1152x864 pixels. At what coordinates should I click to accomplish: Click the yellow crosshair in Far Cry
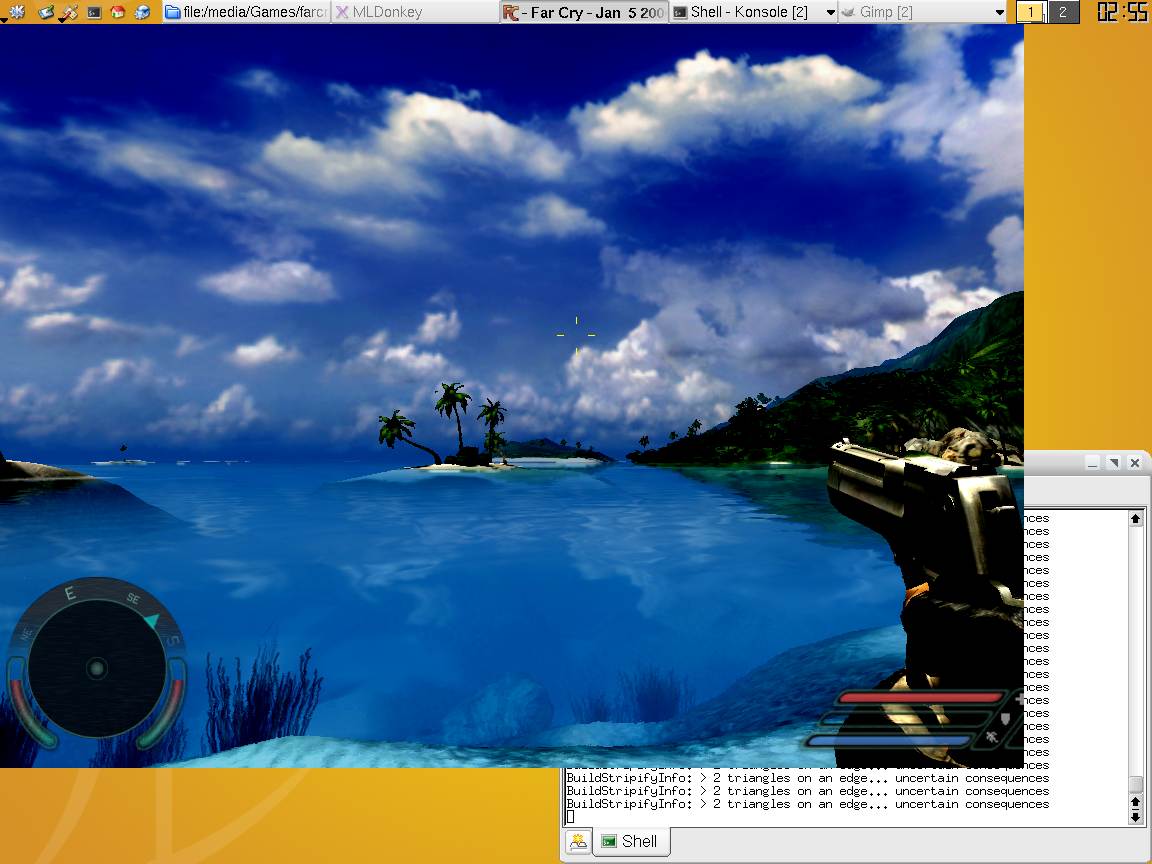[x=577, y=335]
